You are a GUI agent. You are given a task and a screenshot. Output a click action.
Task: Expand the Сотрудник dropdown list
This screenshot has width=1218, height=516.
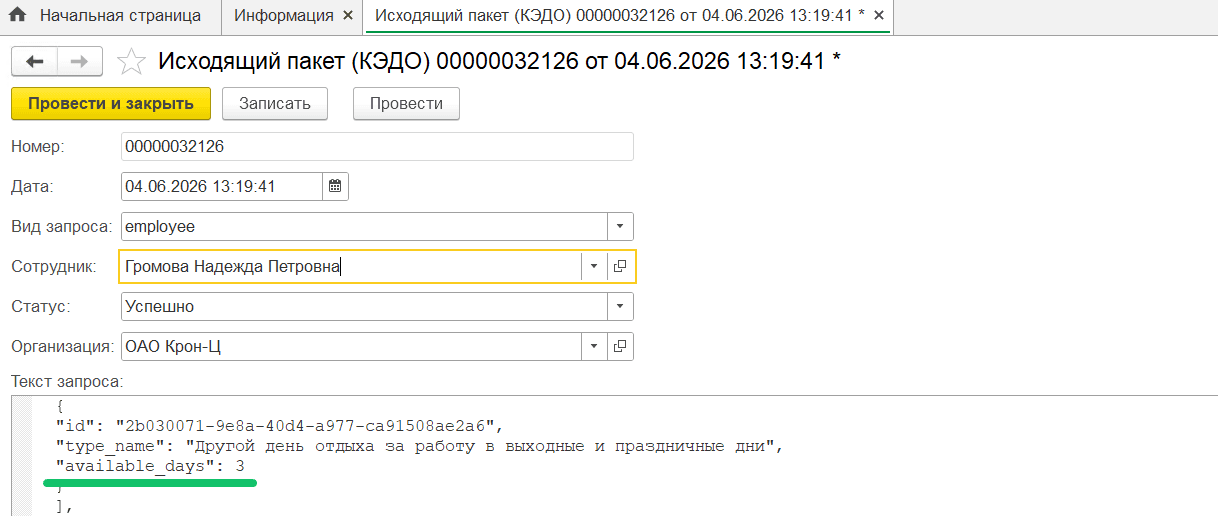(594, 266)
